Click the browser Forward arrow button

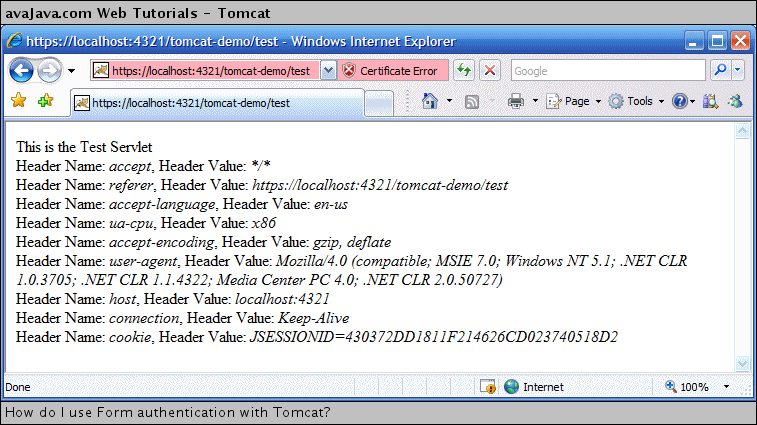pos(50,71)
